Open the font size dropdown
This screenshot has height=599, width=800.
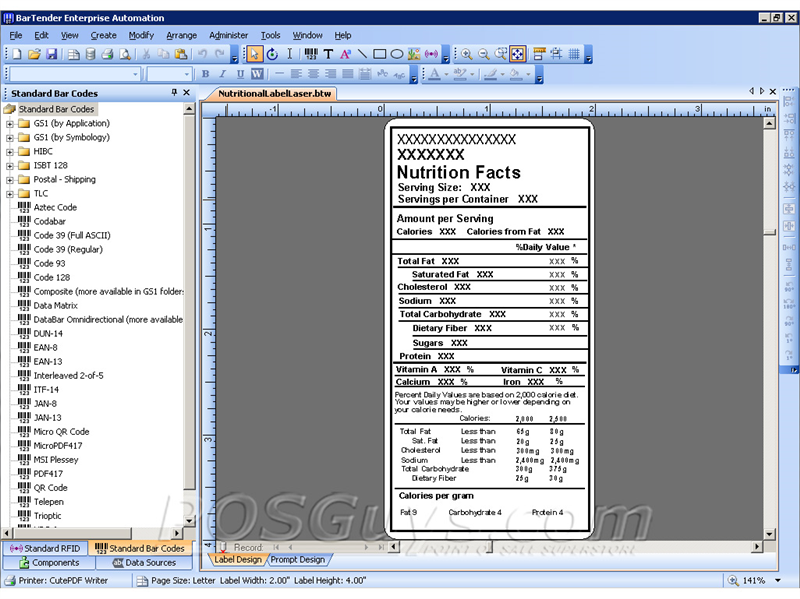point(186,73)
